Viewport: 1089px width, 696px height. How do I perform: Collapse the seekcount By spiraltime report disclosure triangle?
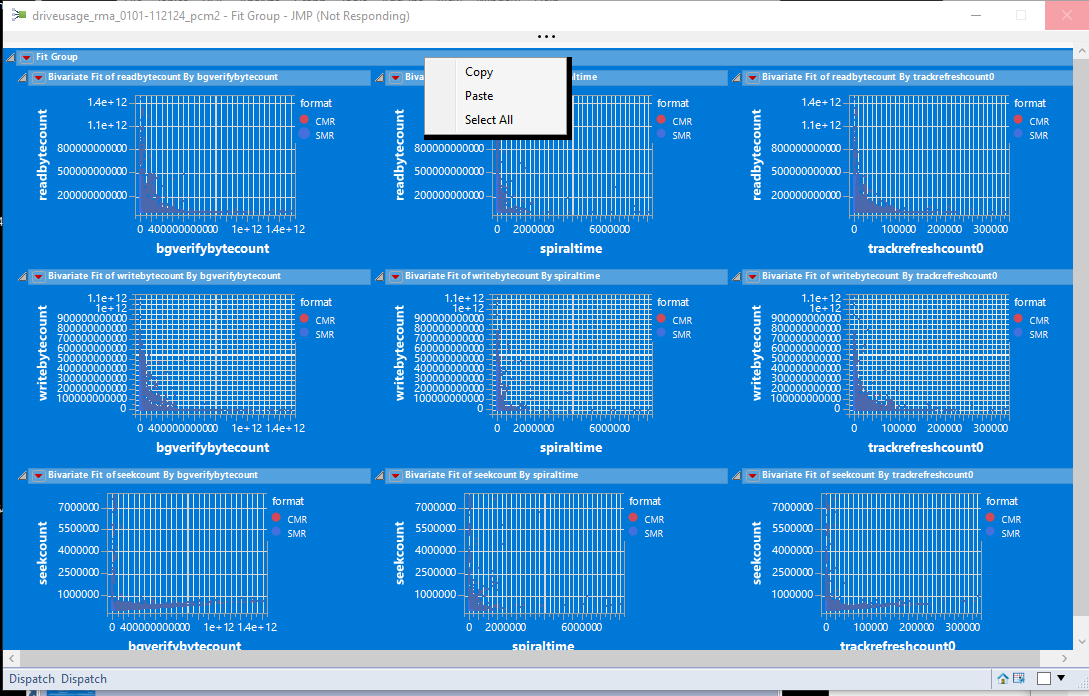[x=379, y=474]
